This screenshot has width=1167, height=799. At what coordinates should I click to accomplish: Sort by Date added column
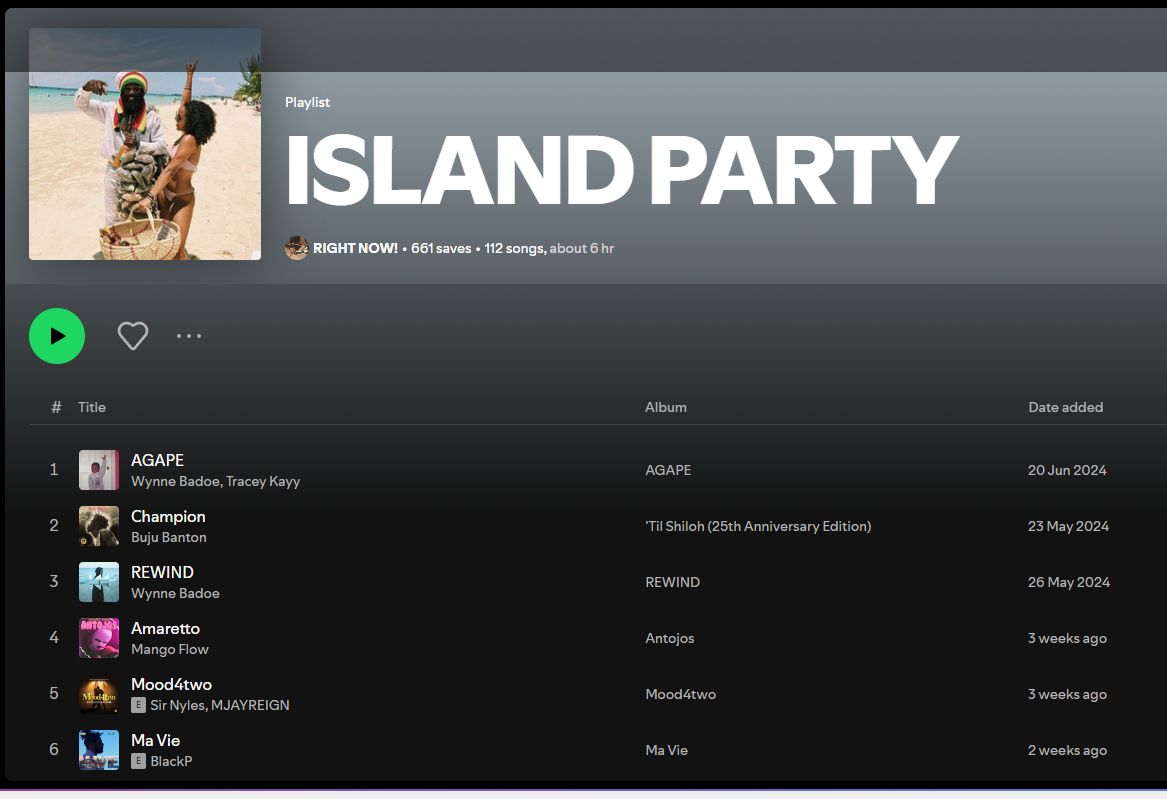coord(1065,407)
